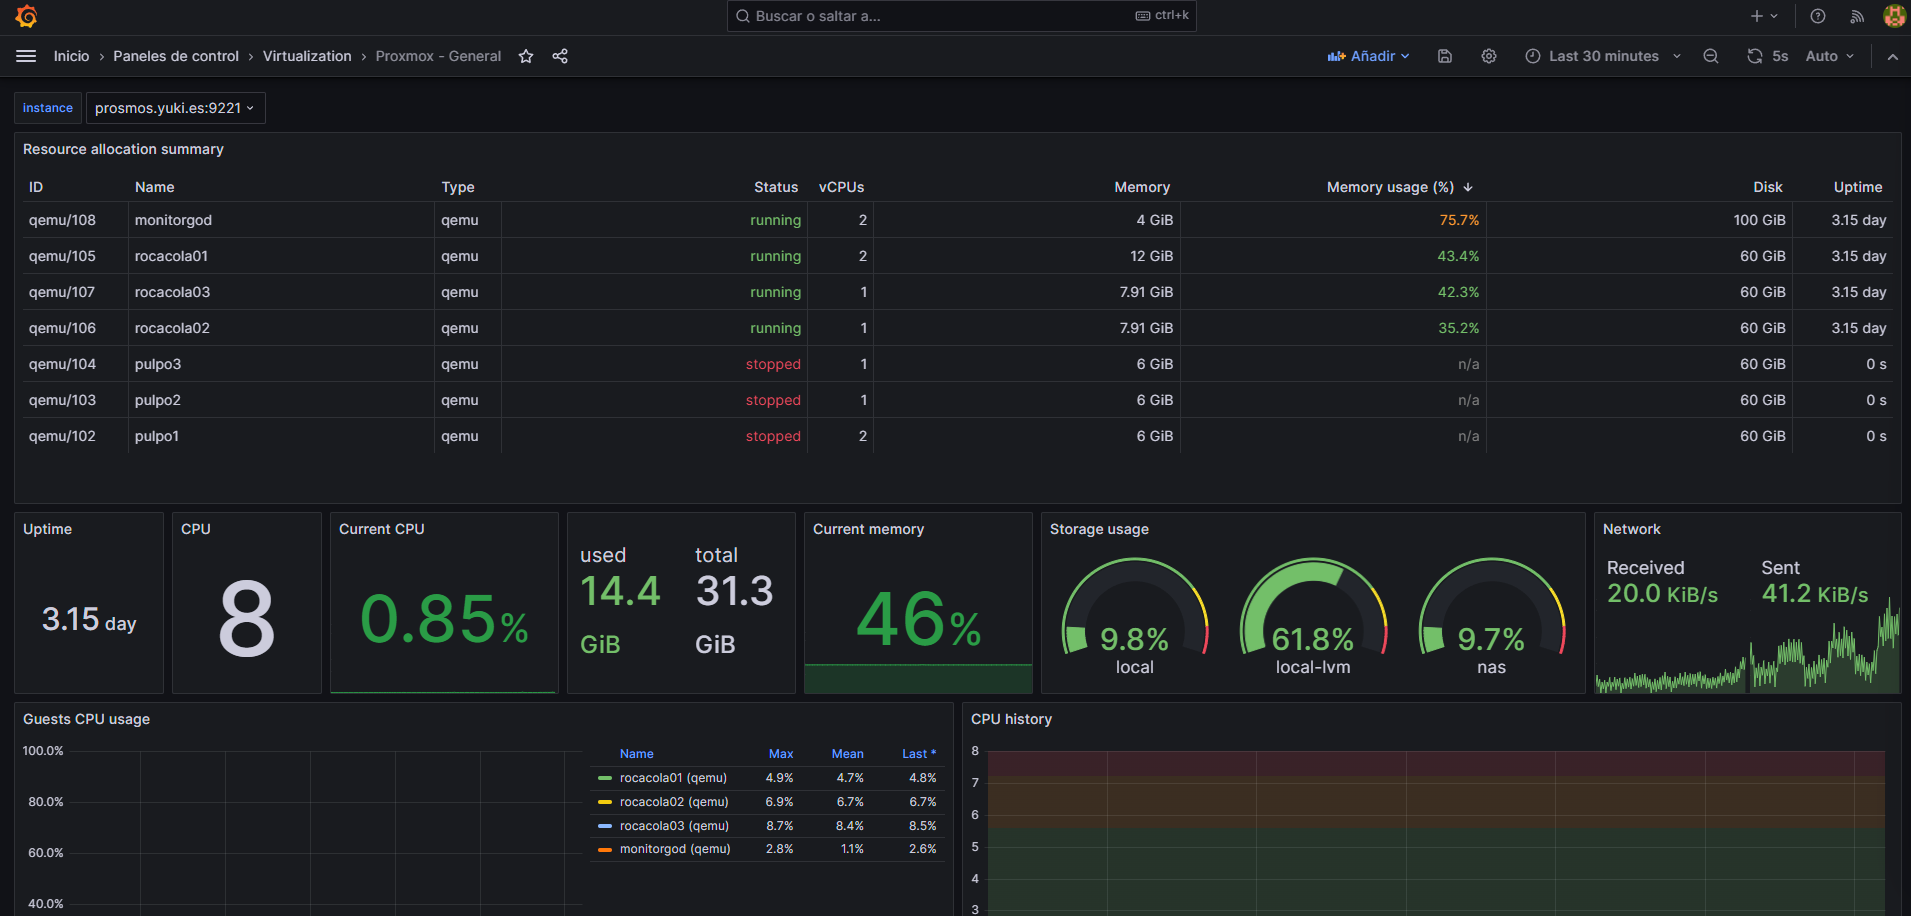Click the share dashboard icon
Screen dimensions: 1911x916
tap(560, 56)
